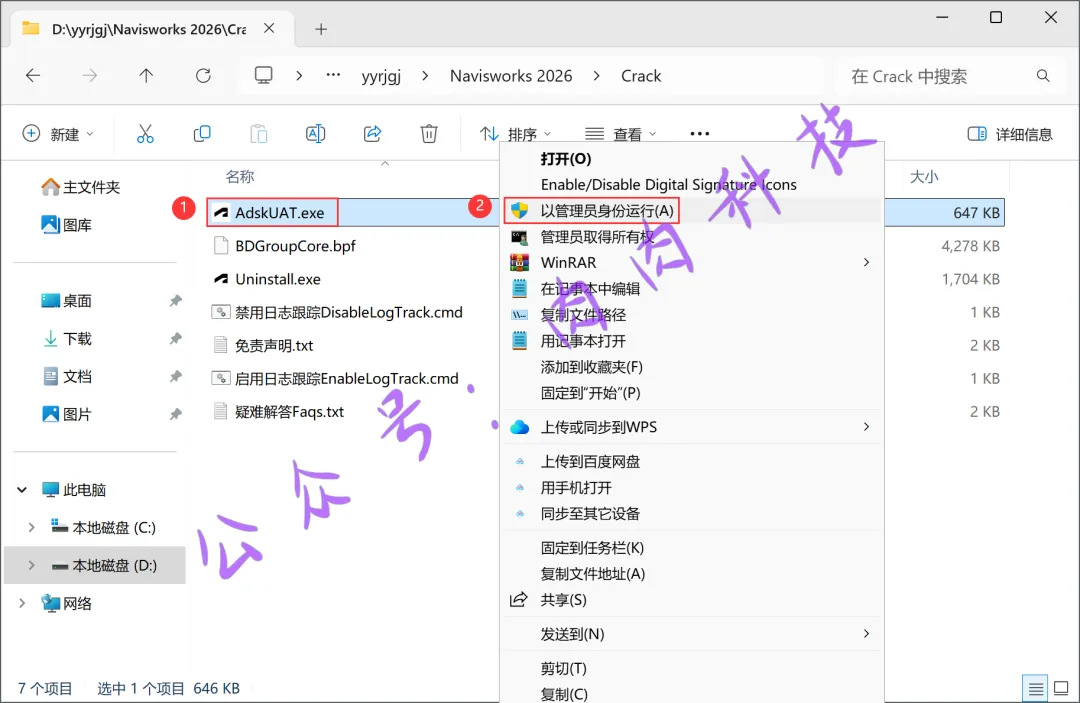Viewport: 1080px width, 703px height.
Task: Click the pin icon next to 文档
Action: pyautogui.click(x=176, y=376)
